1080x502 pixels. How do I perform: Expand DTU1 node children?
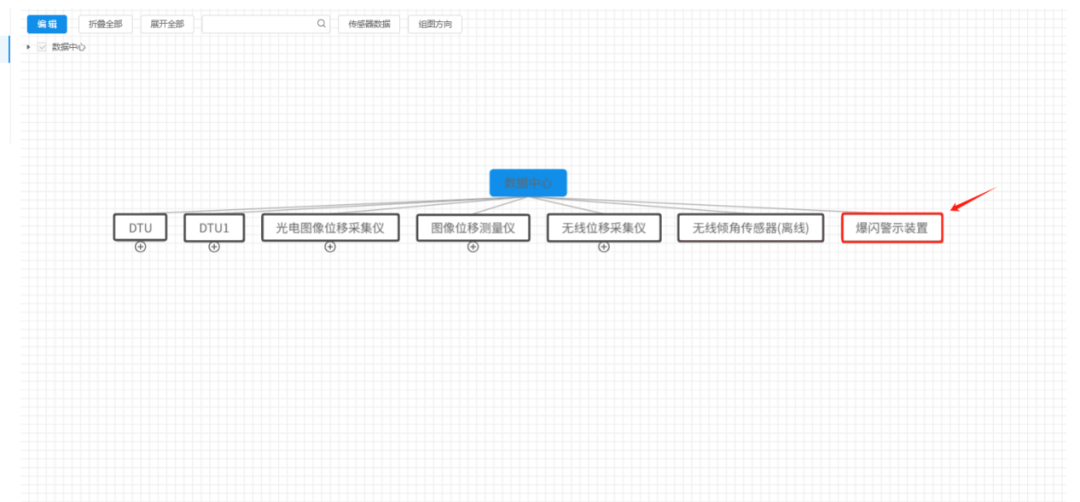(214, 247)
